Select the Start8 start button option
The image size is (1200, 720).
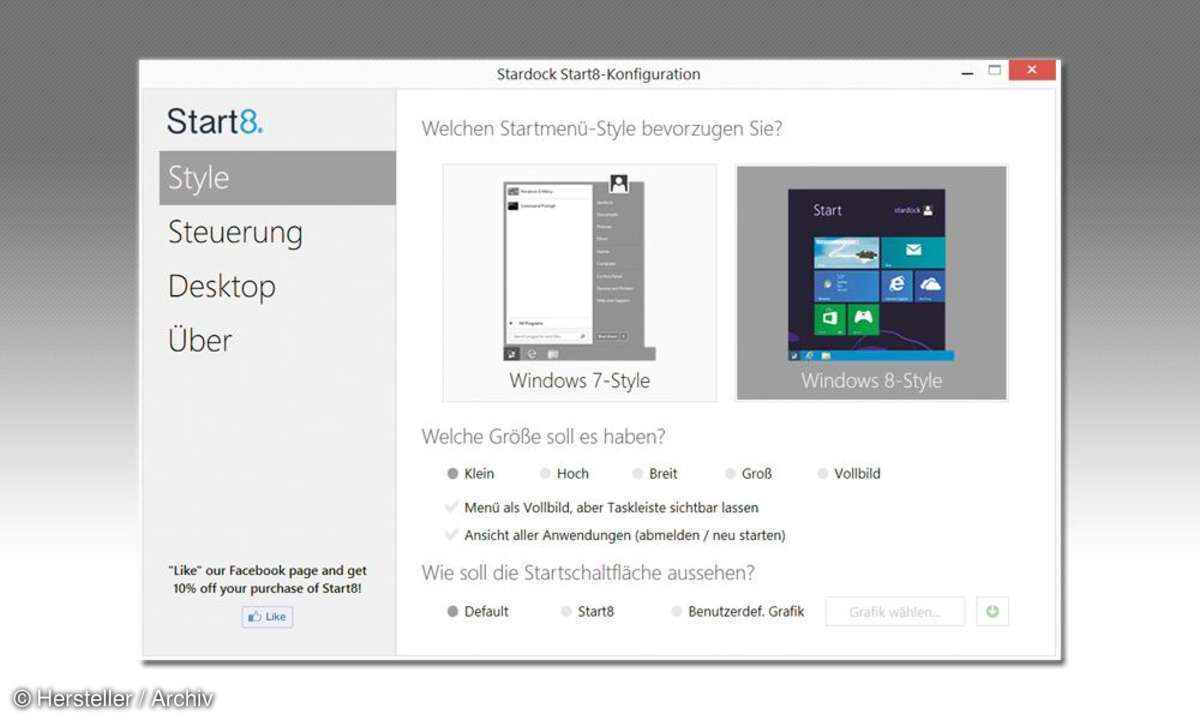coord(588,612)
